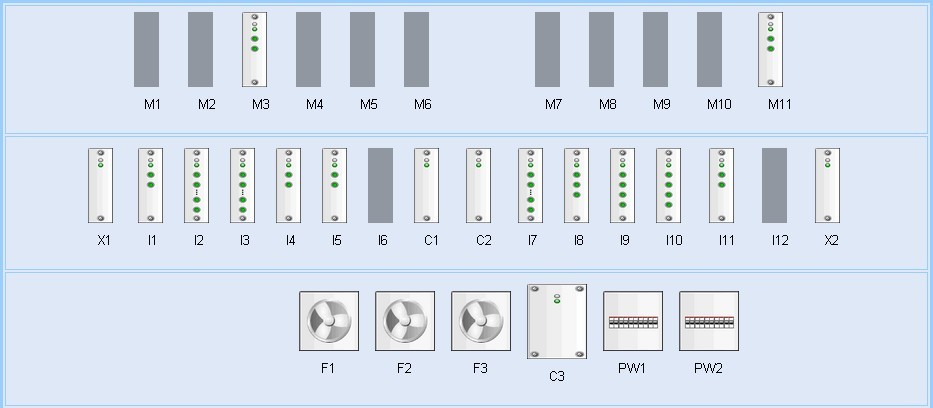933x408 pixels.
Task: Select the I7 interface card
Action: 530,186
